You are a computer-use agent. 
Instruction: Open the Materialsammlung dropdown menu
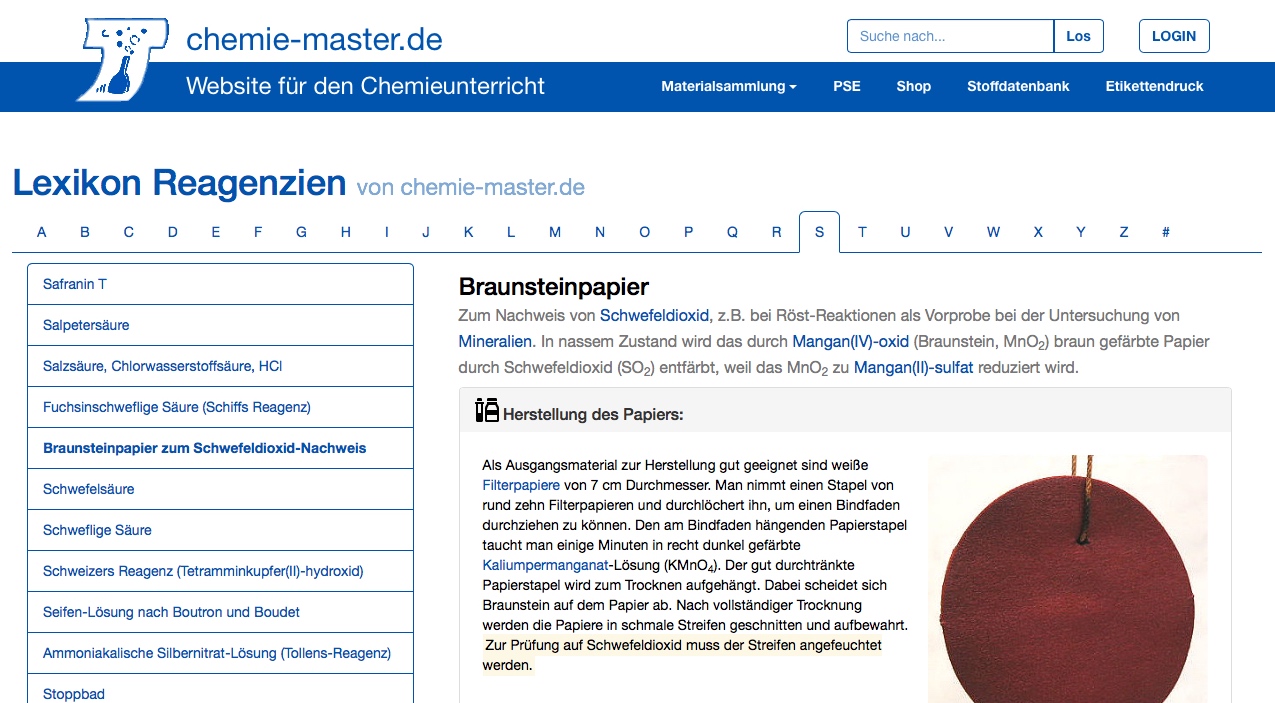pos(728,86)
